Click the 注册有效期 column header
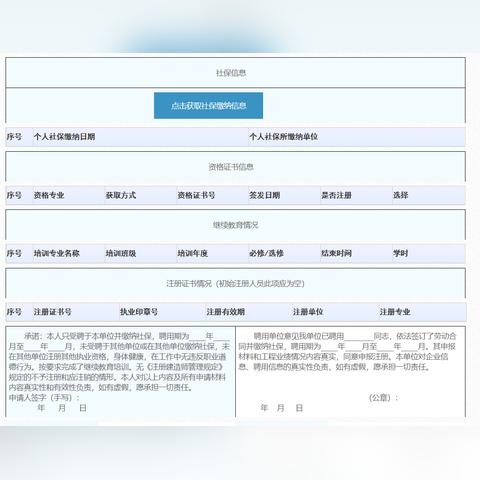 click(x=226, y=312)
